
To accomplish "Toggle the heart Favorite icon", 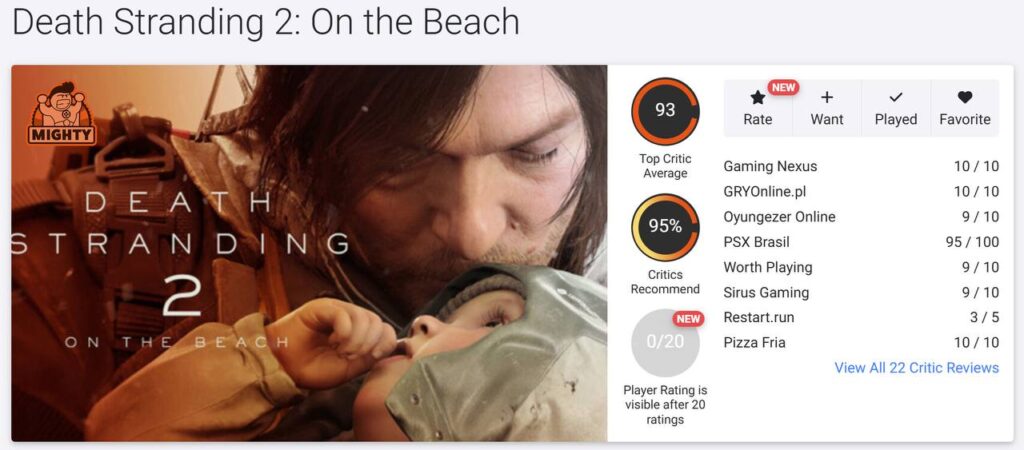I will pos(965,97).
